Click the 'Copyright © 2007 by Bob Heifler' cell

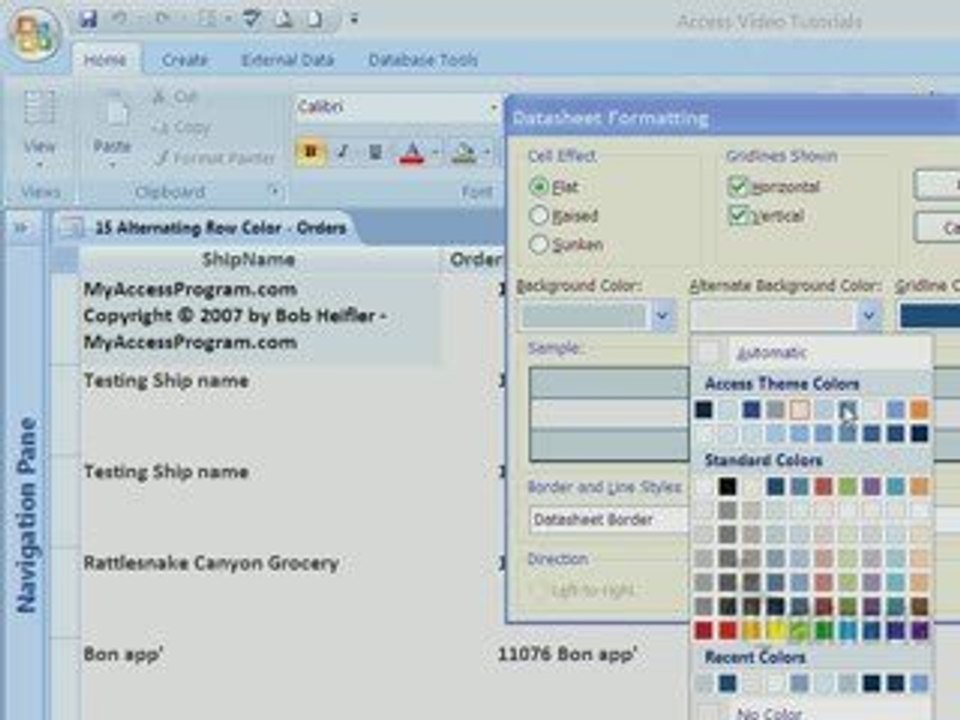pos(260,316)
